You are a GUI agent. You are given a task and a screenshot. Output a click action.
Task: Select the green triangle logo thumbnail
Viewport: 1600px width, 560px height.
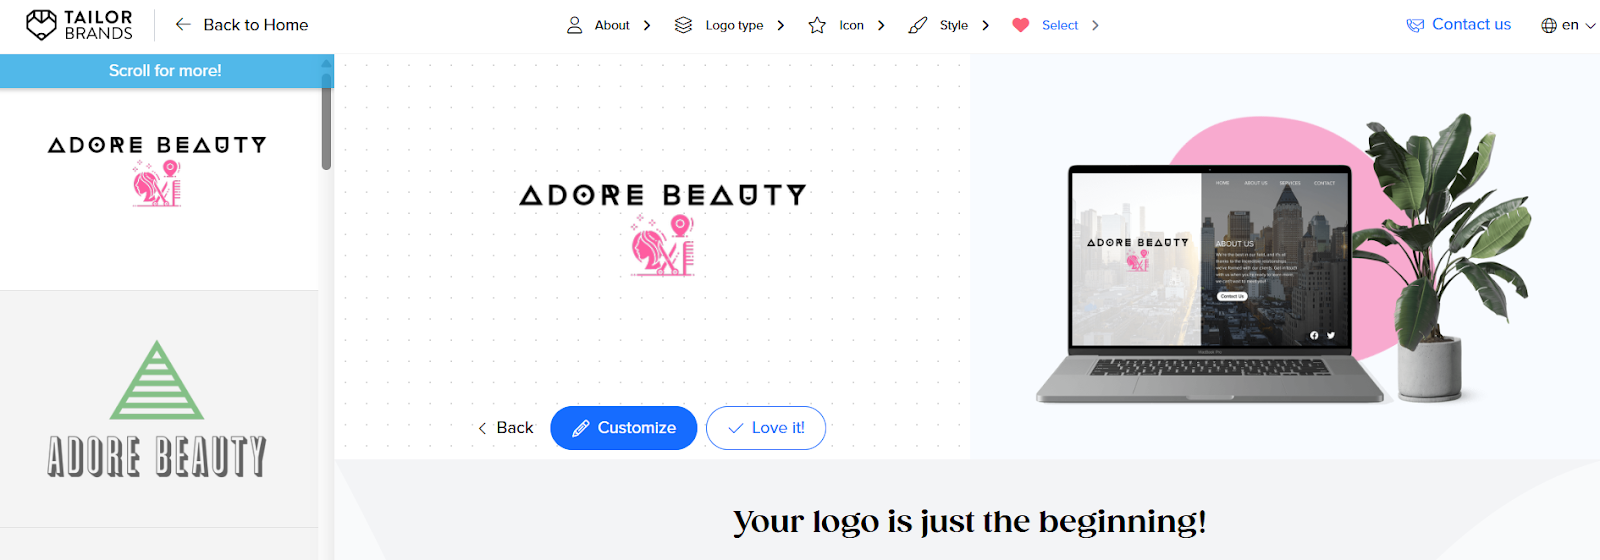[158, 408]
